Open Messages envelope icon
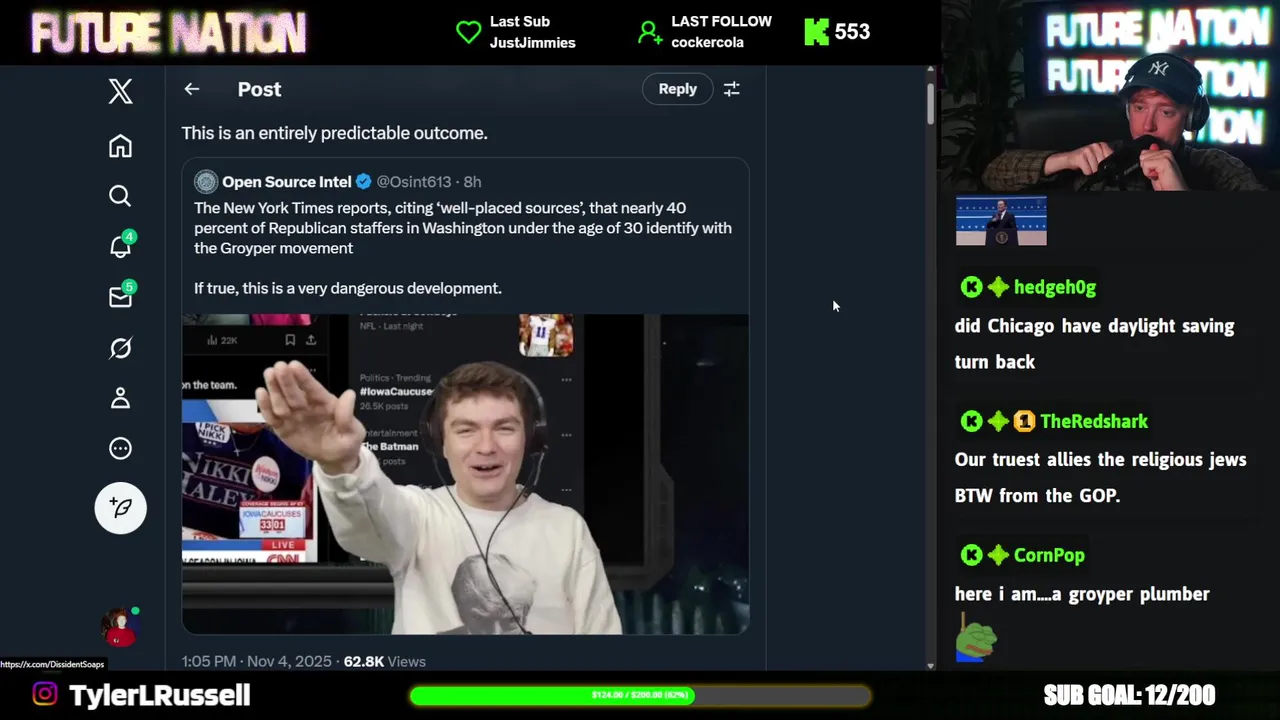Viewport: 1280px width, 720px height. (121, 296)
